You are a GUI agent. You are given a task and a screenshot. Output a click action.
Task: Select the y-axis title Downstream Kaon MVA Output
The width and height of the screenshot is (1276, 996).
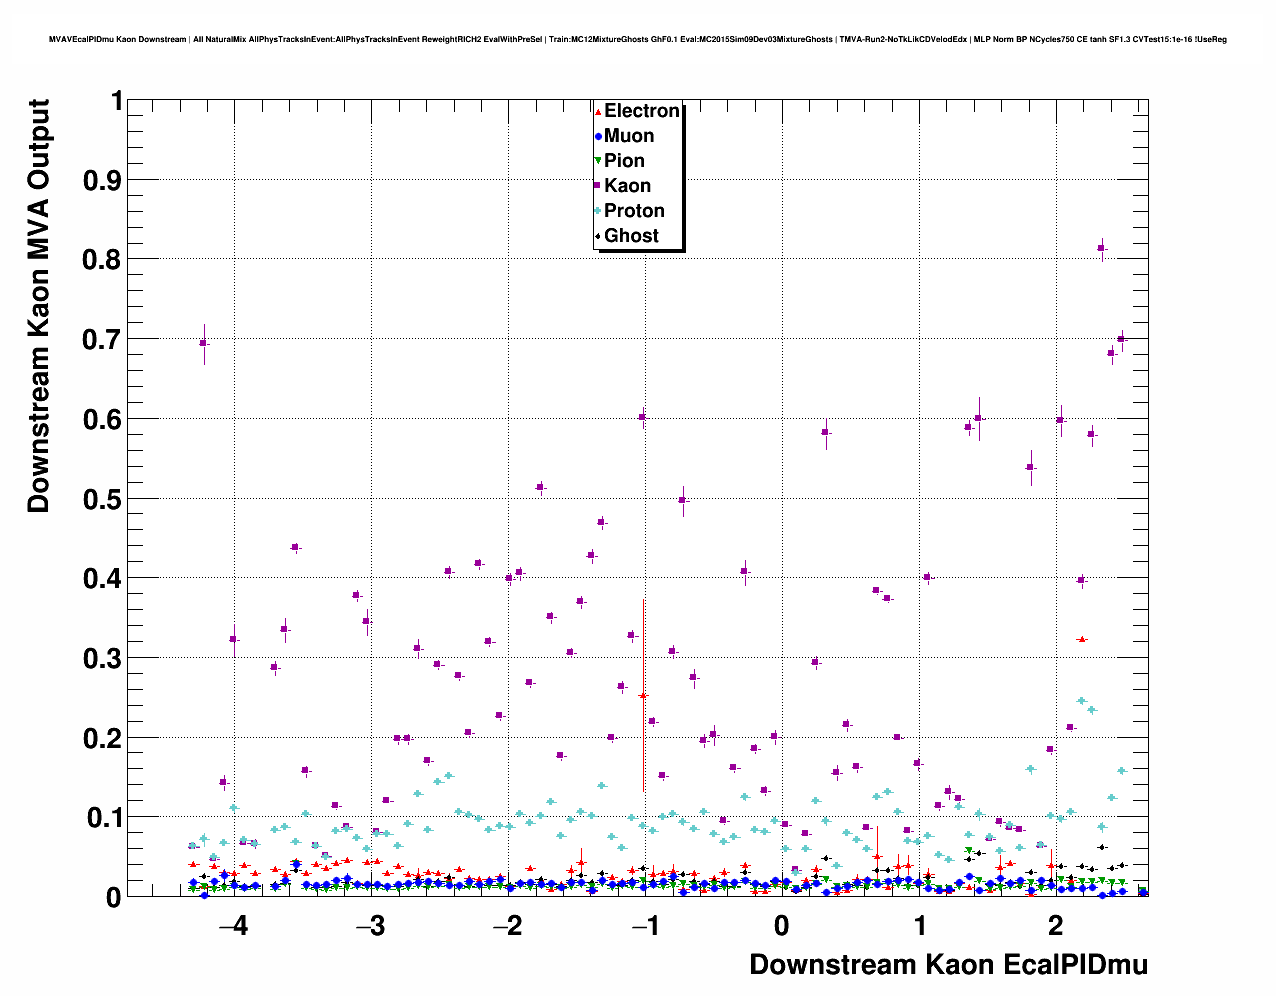coord(38,306)
